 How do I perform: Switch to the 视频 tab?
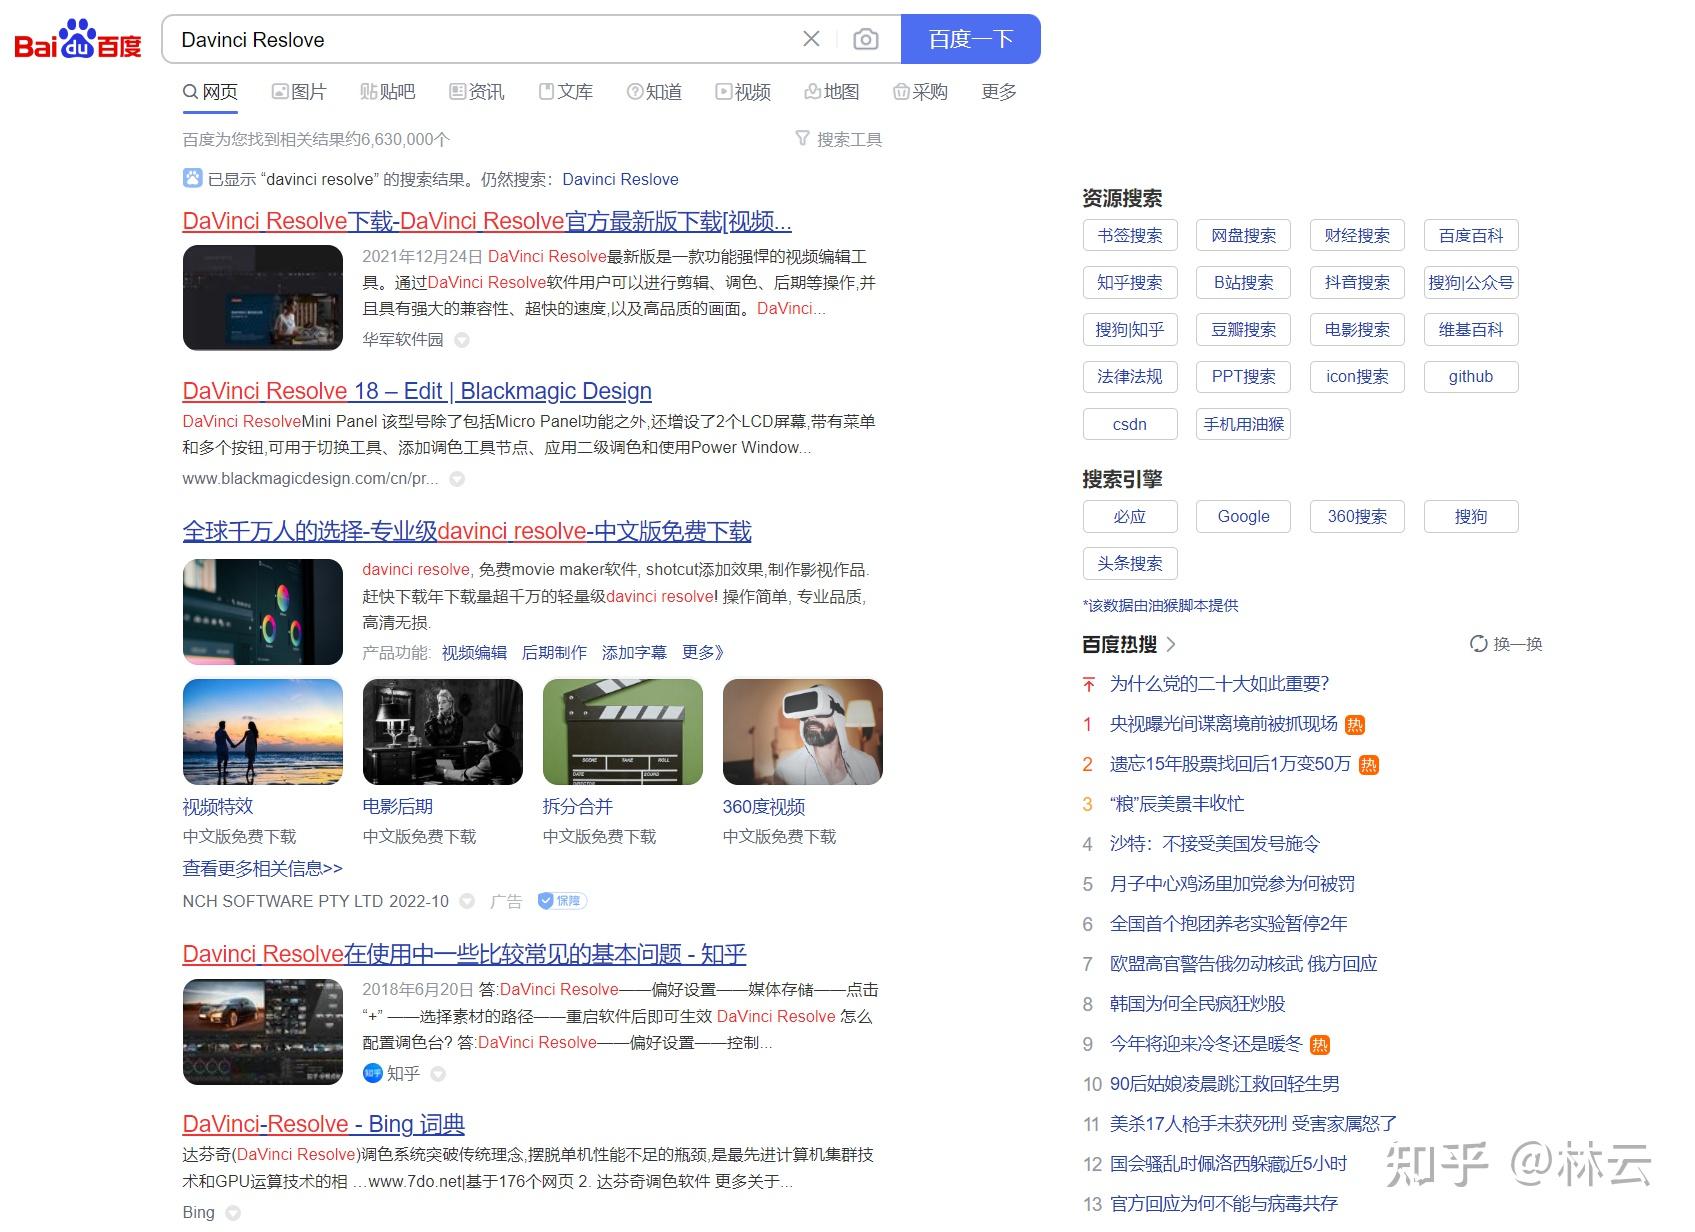coord(743,92)
